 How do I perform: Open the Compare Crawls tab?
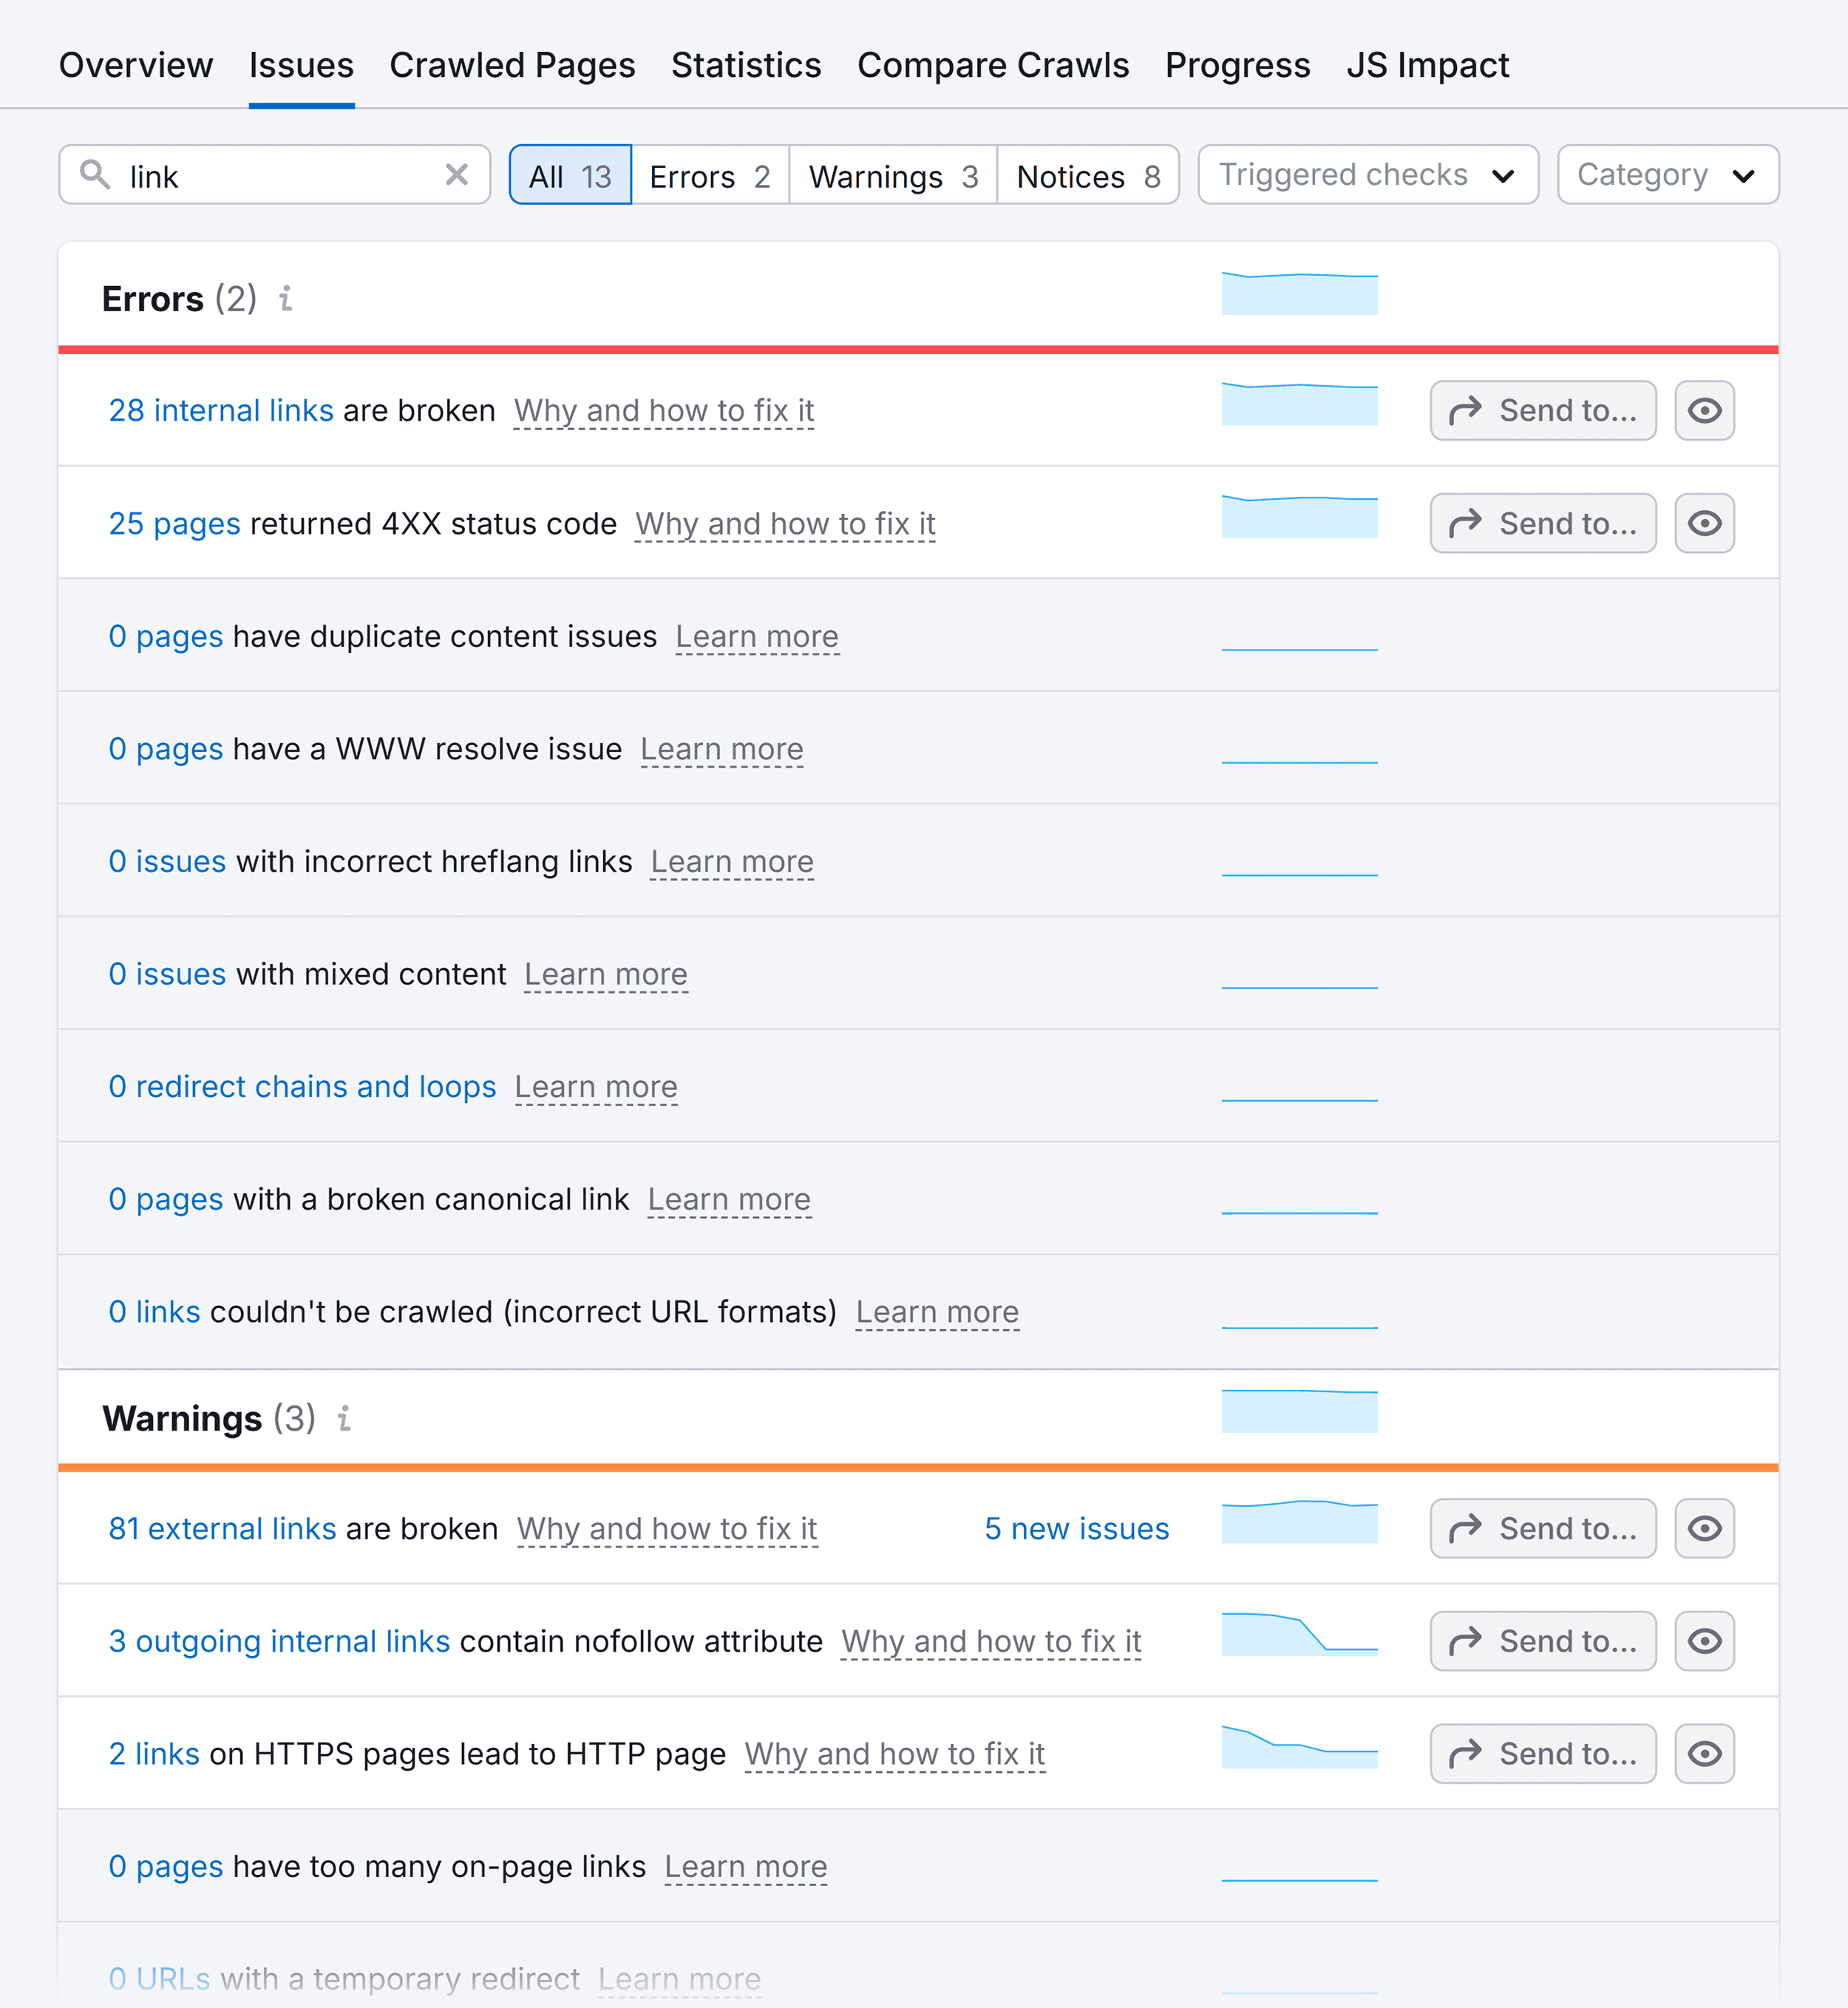pyautogui.click(x=993, y=65)
